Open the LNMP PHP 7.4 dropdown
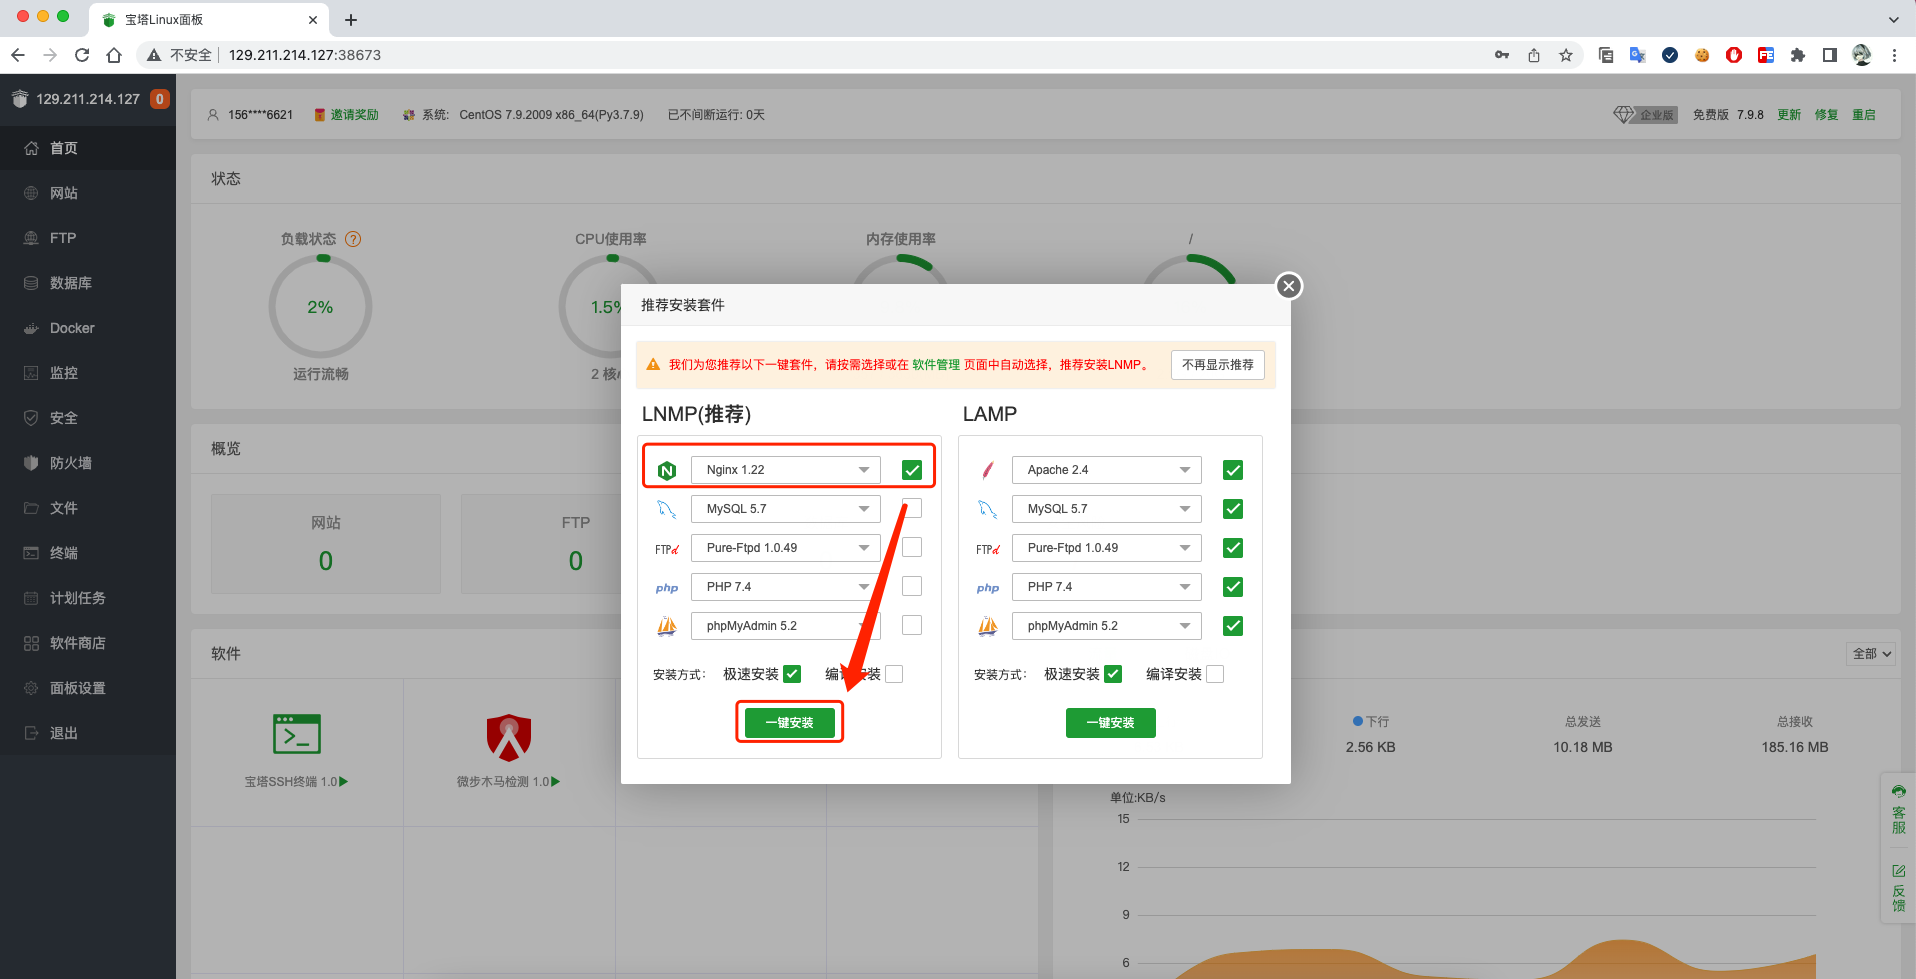Screen dimensions: 1916x979 (786, 587)
